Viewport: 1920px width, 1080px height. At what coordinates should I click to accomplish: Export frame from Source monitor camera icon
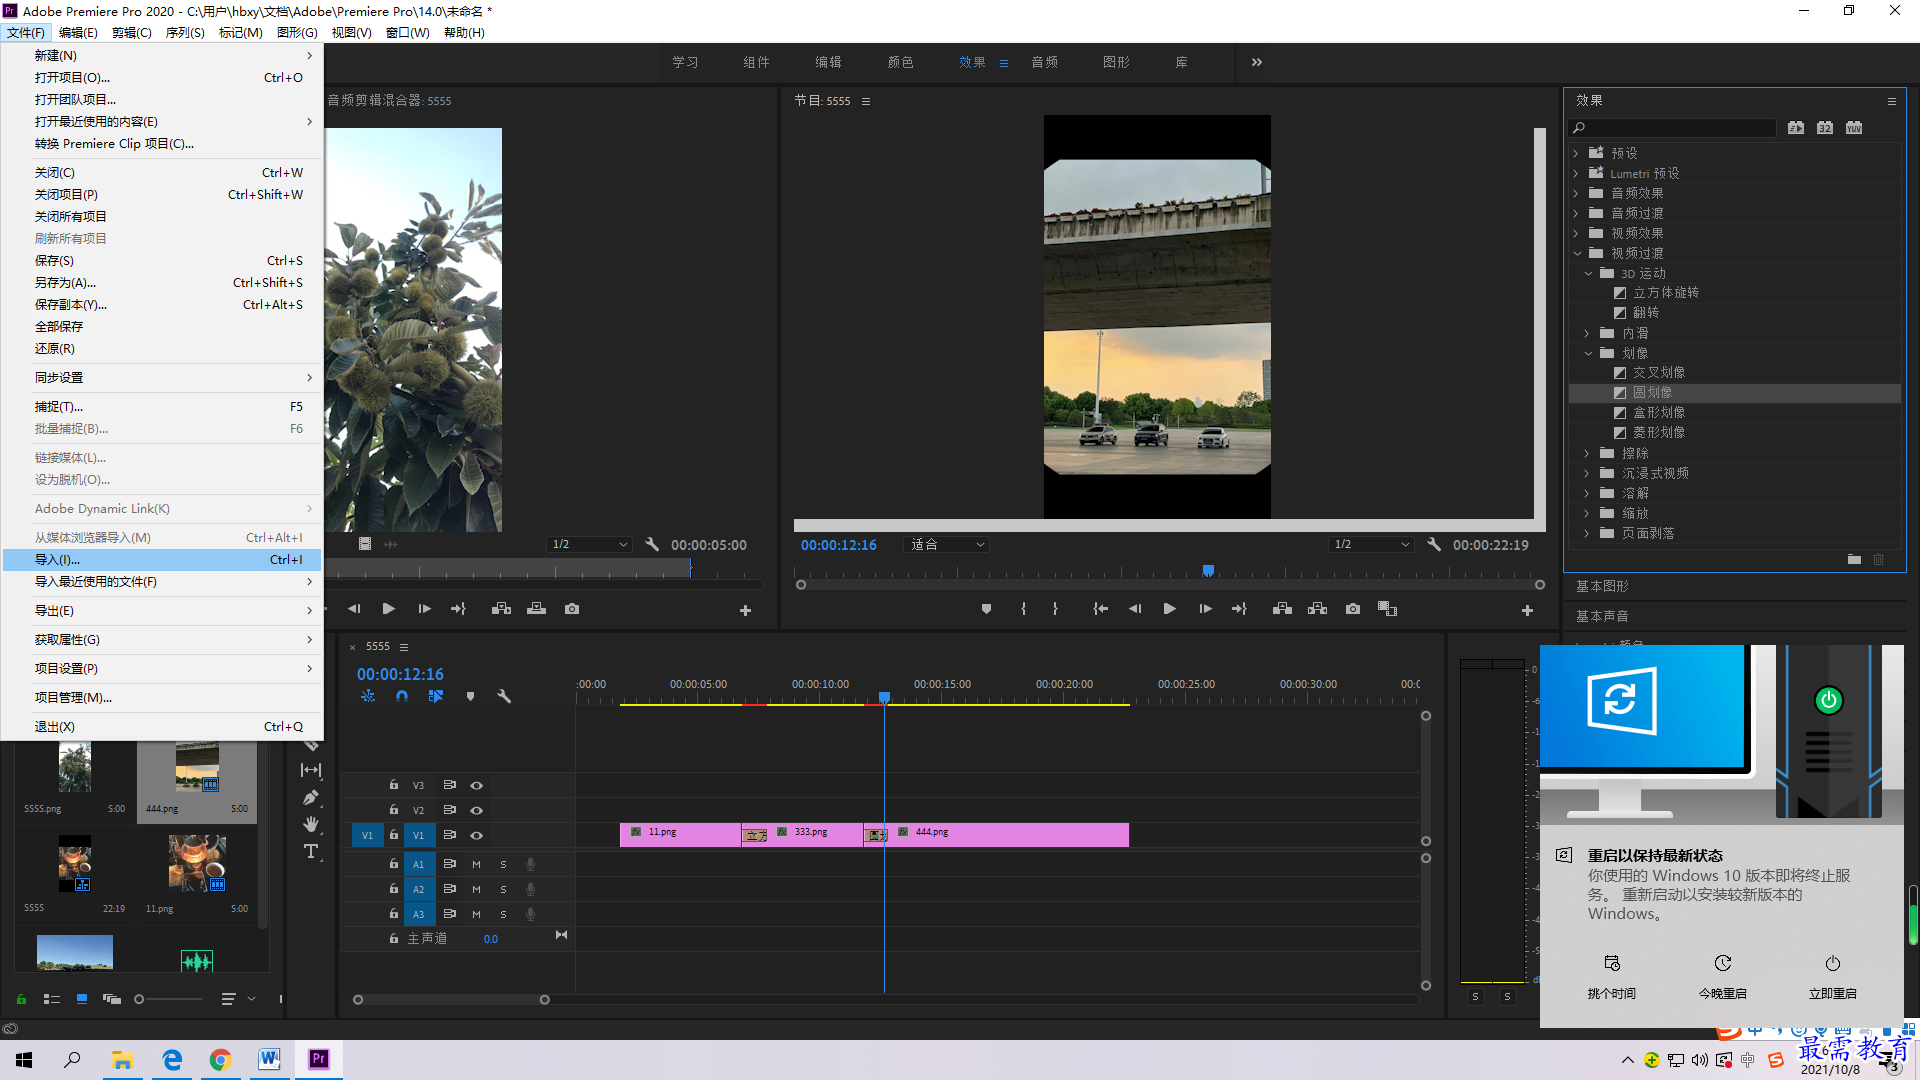(572, 609)
